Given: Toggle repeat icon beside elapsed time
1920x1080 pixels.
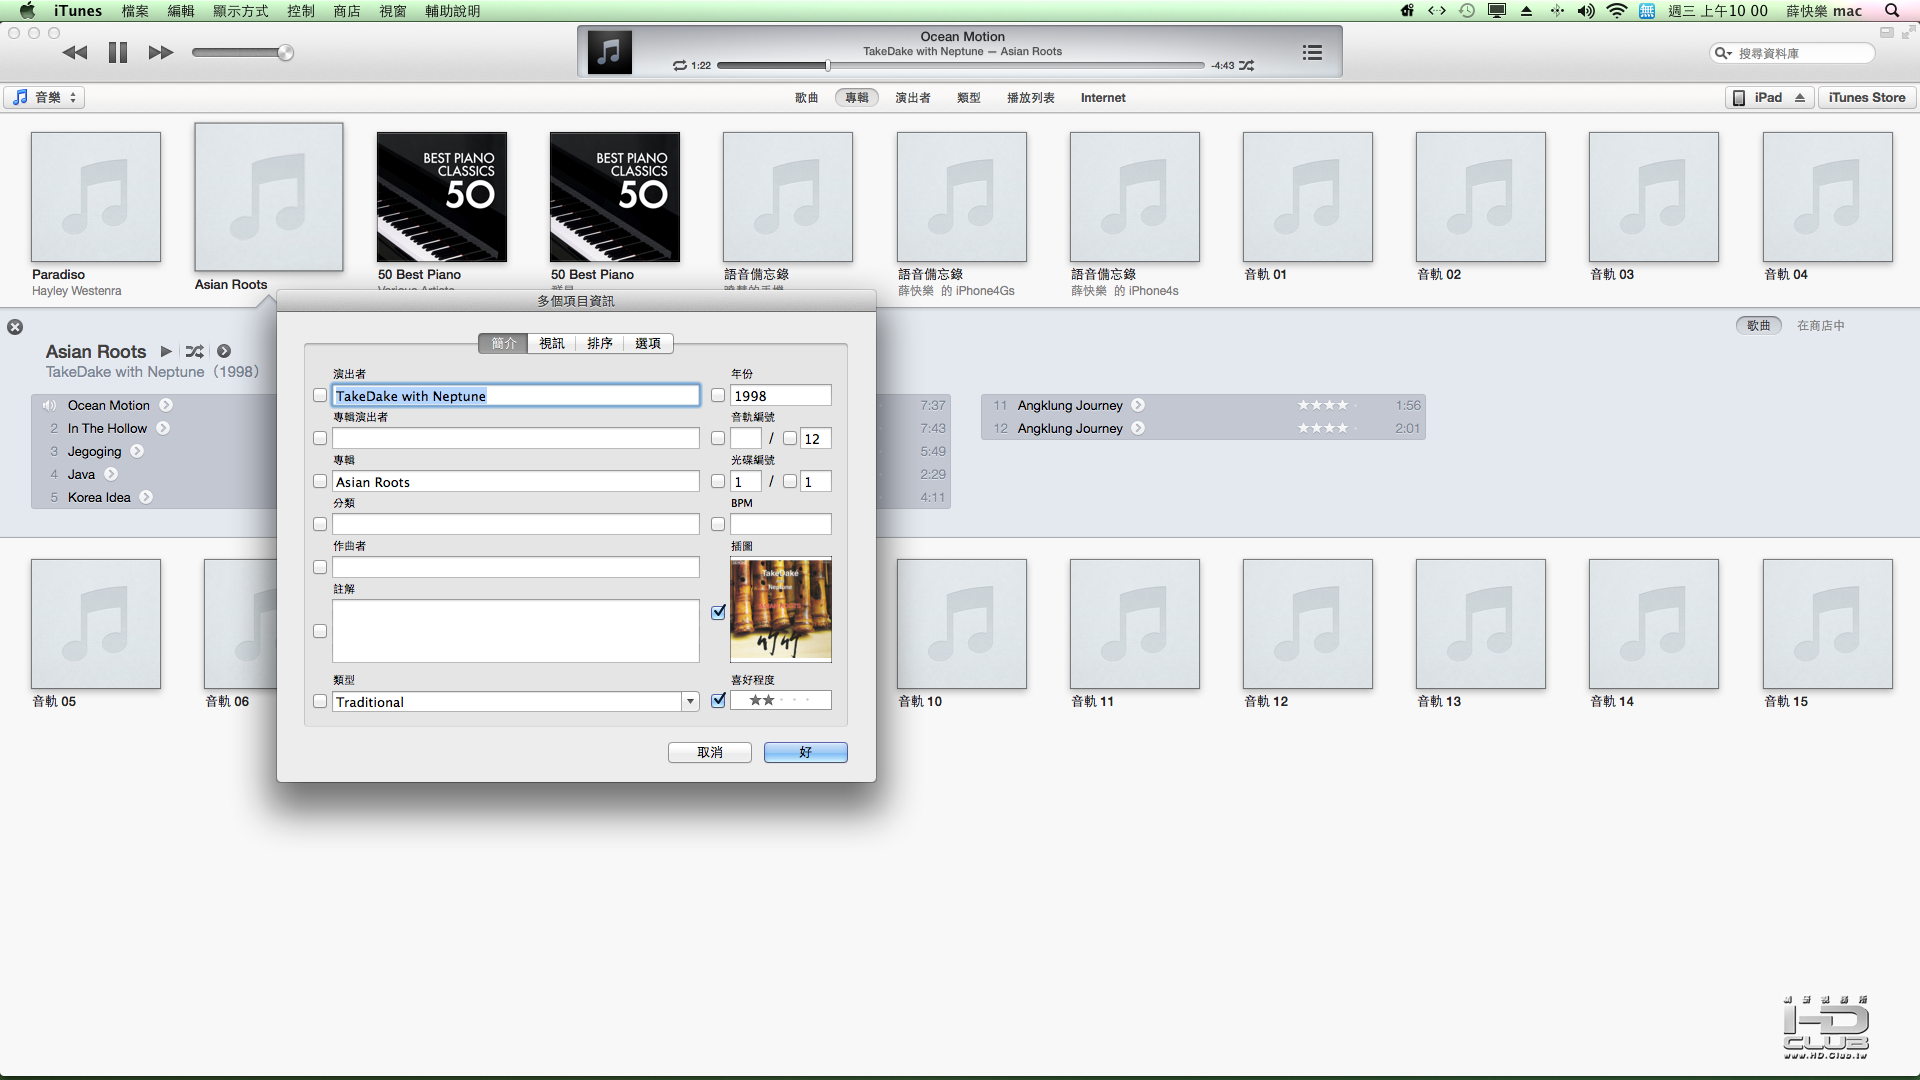Looking at the screenshot, I should (680, 66).
